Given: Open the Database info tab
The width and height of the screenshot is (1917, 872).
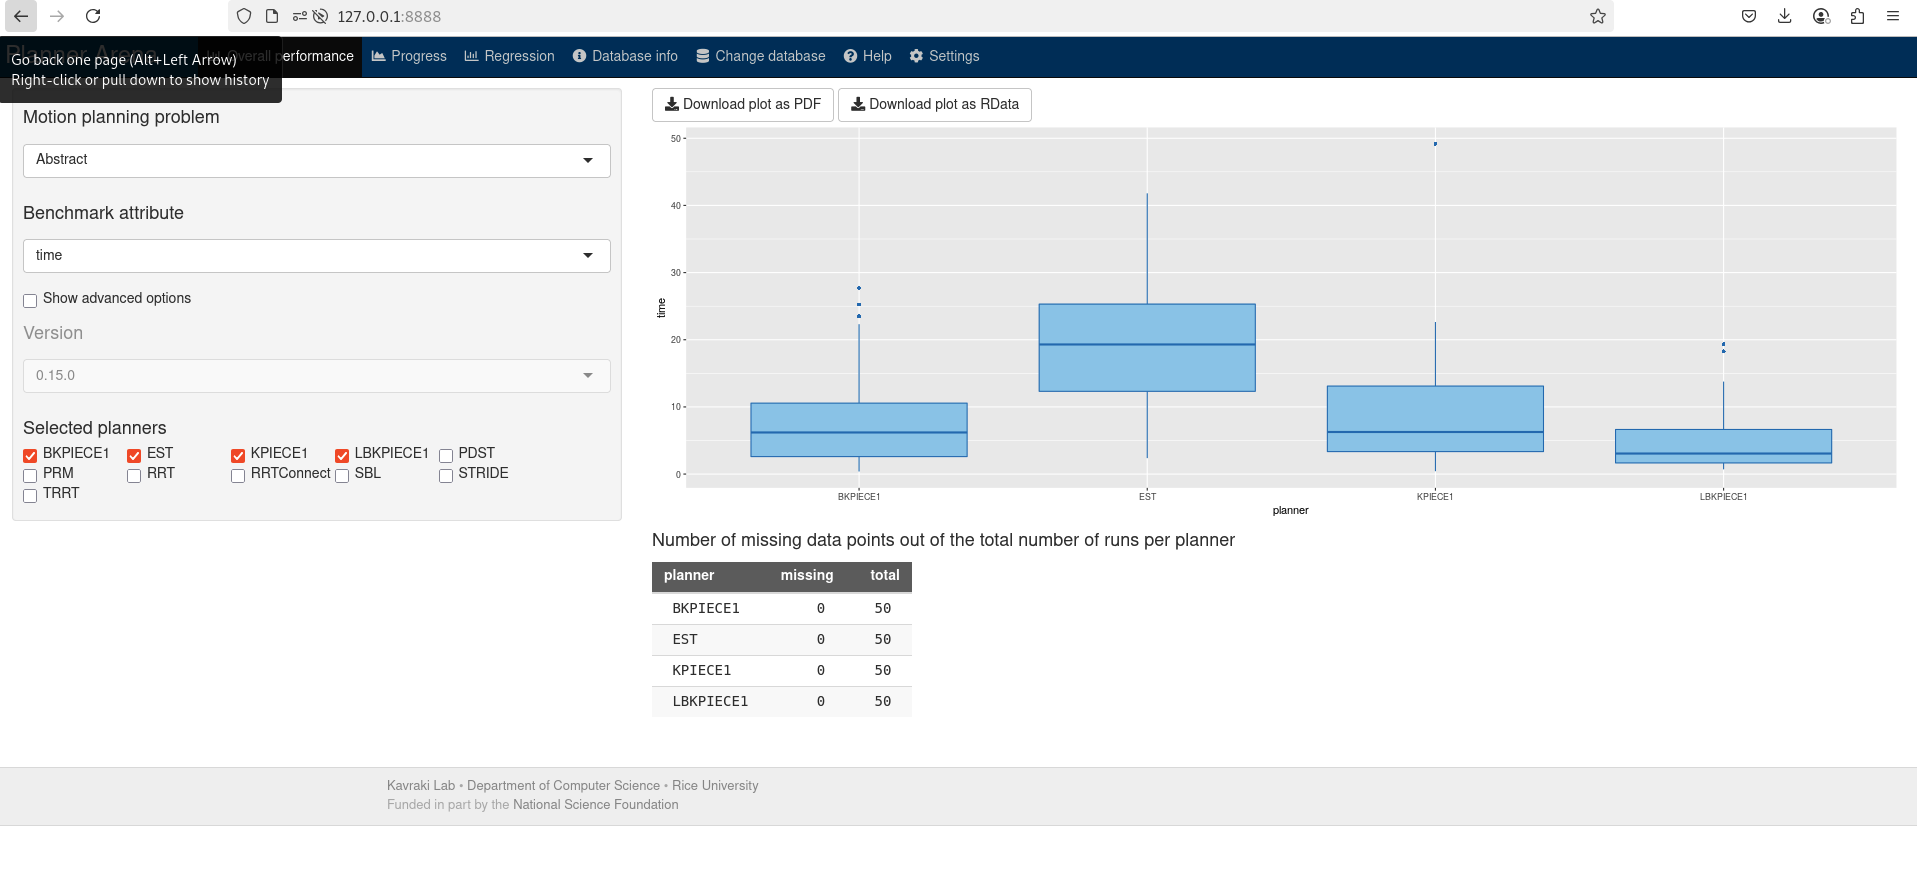Looking at the screenshot, I should (625, 56).
